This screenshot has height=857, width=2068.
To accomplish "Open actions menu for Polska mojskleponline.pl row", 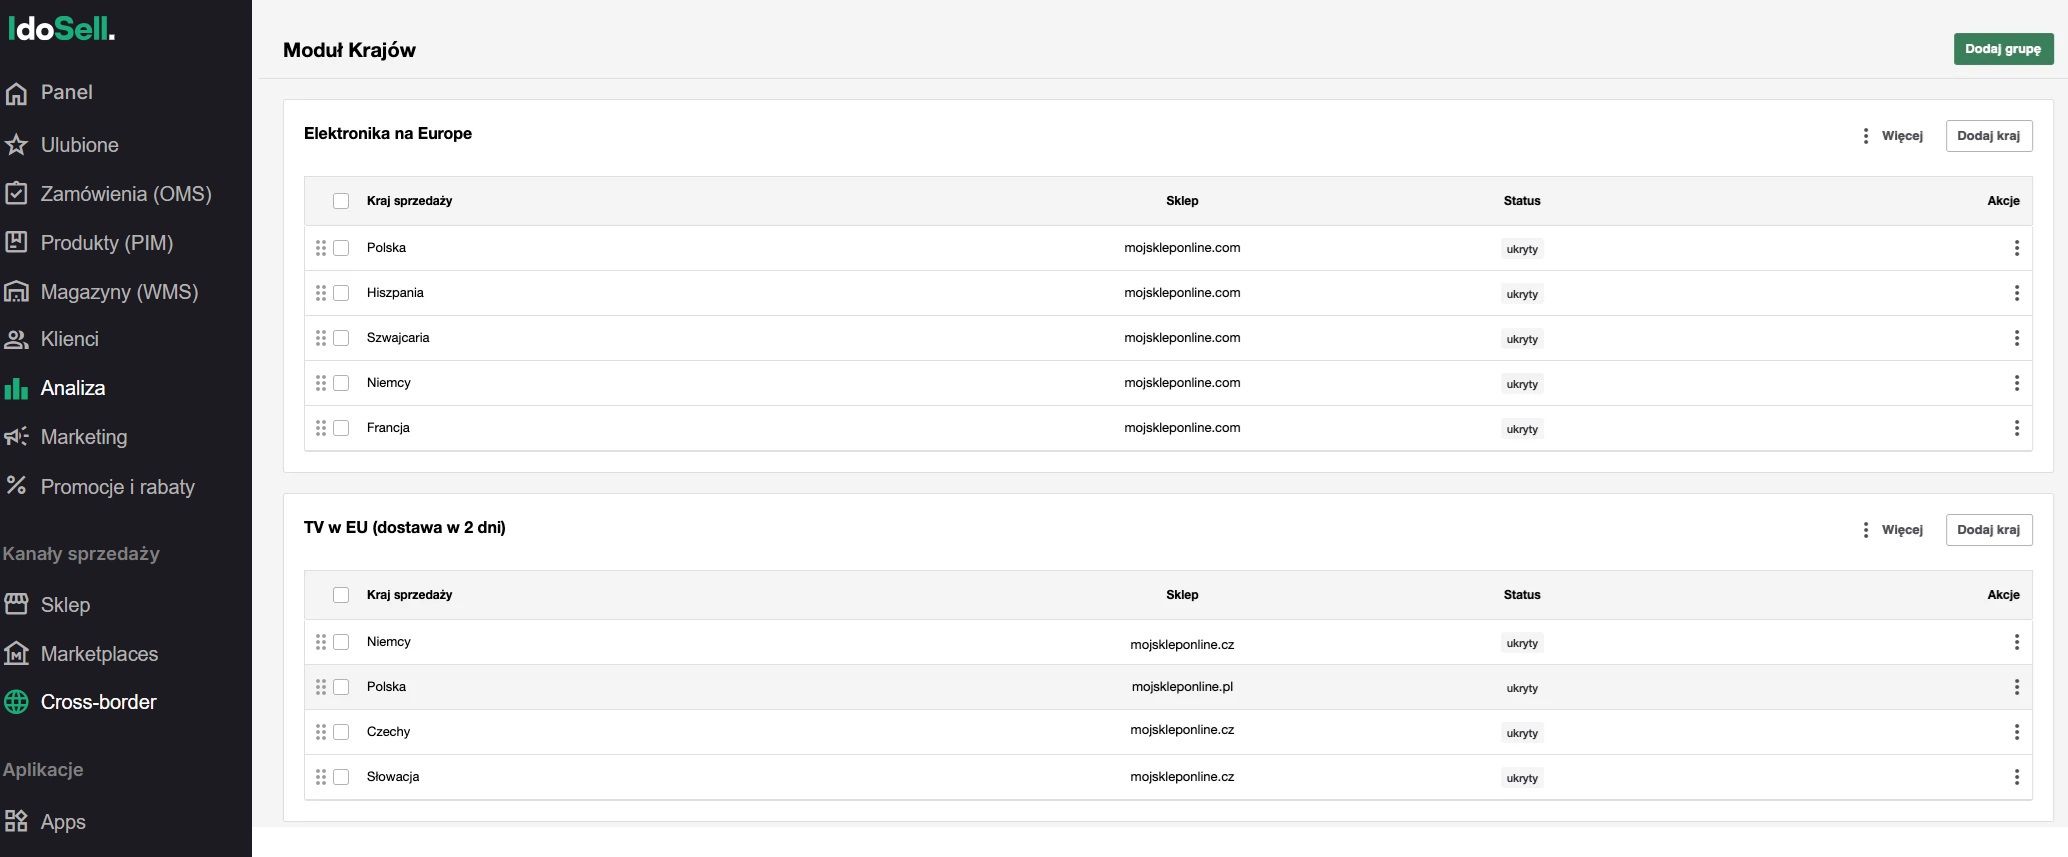I will [x=2016, y=687].
